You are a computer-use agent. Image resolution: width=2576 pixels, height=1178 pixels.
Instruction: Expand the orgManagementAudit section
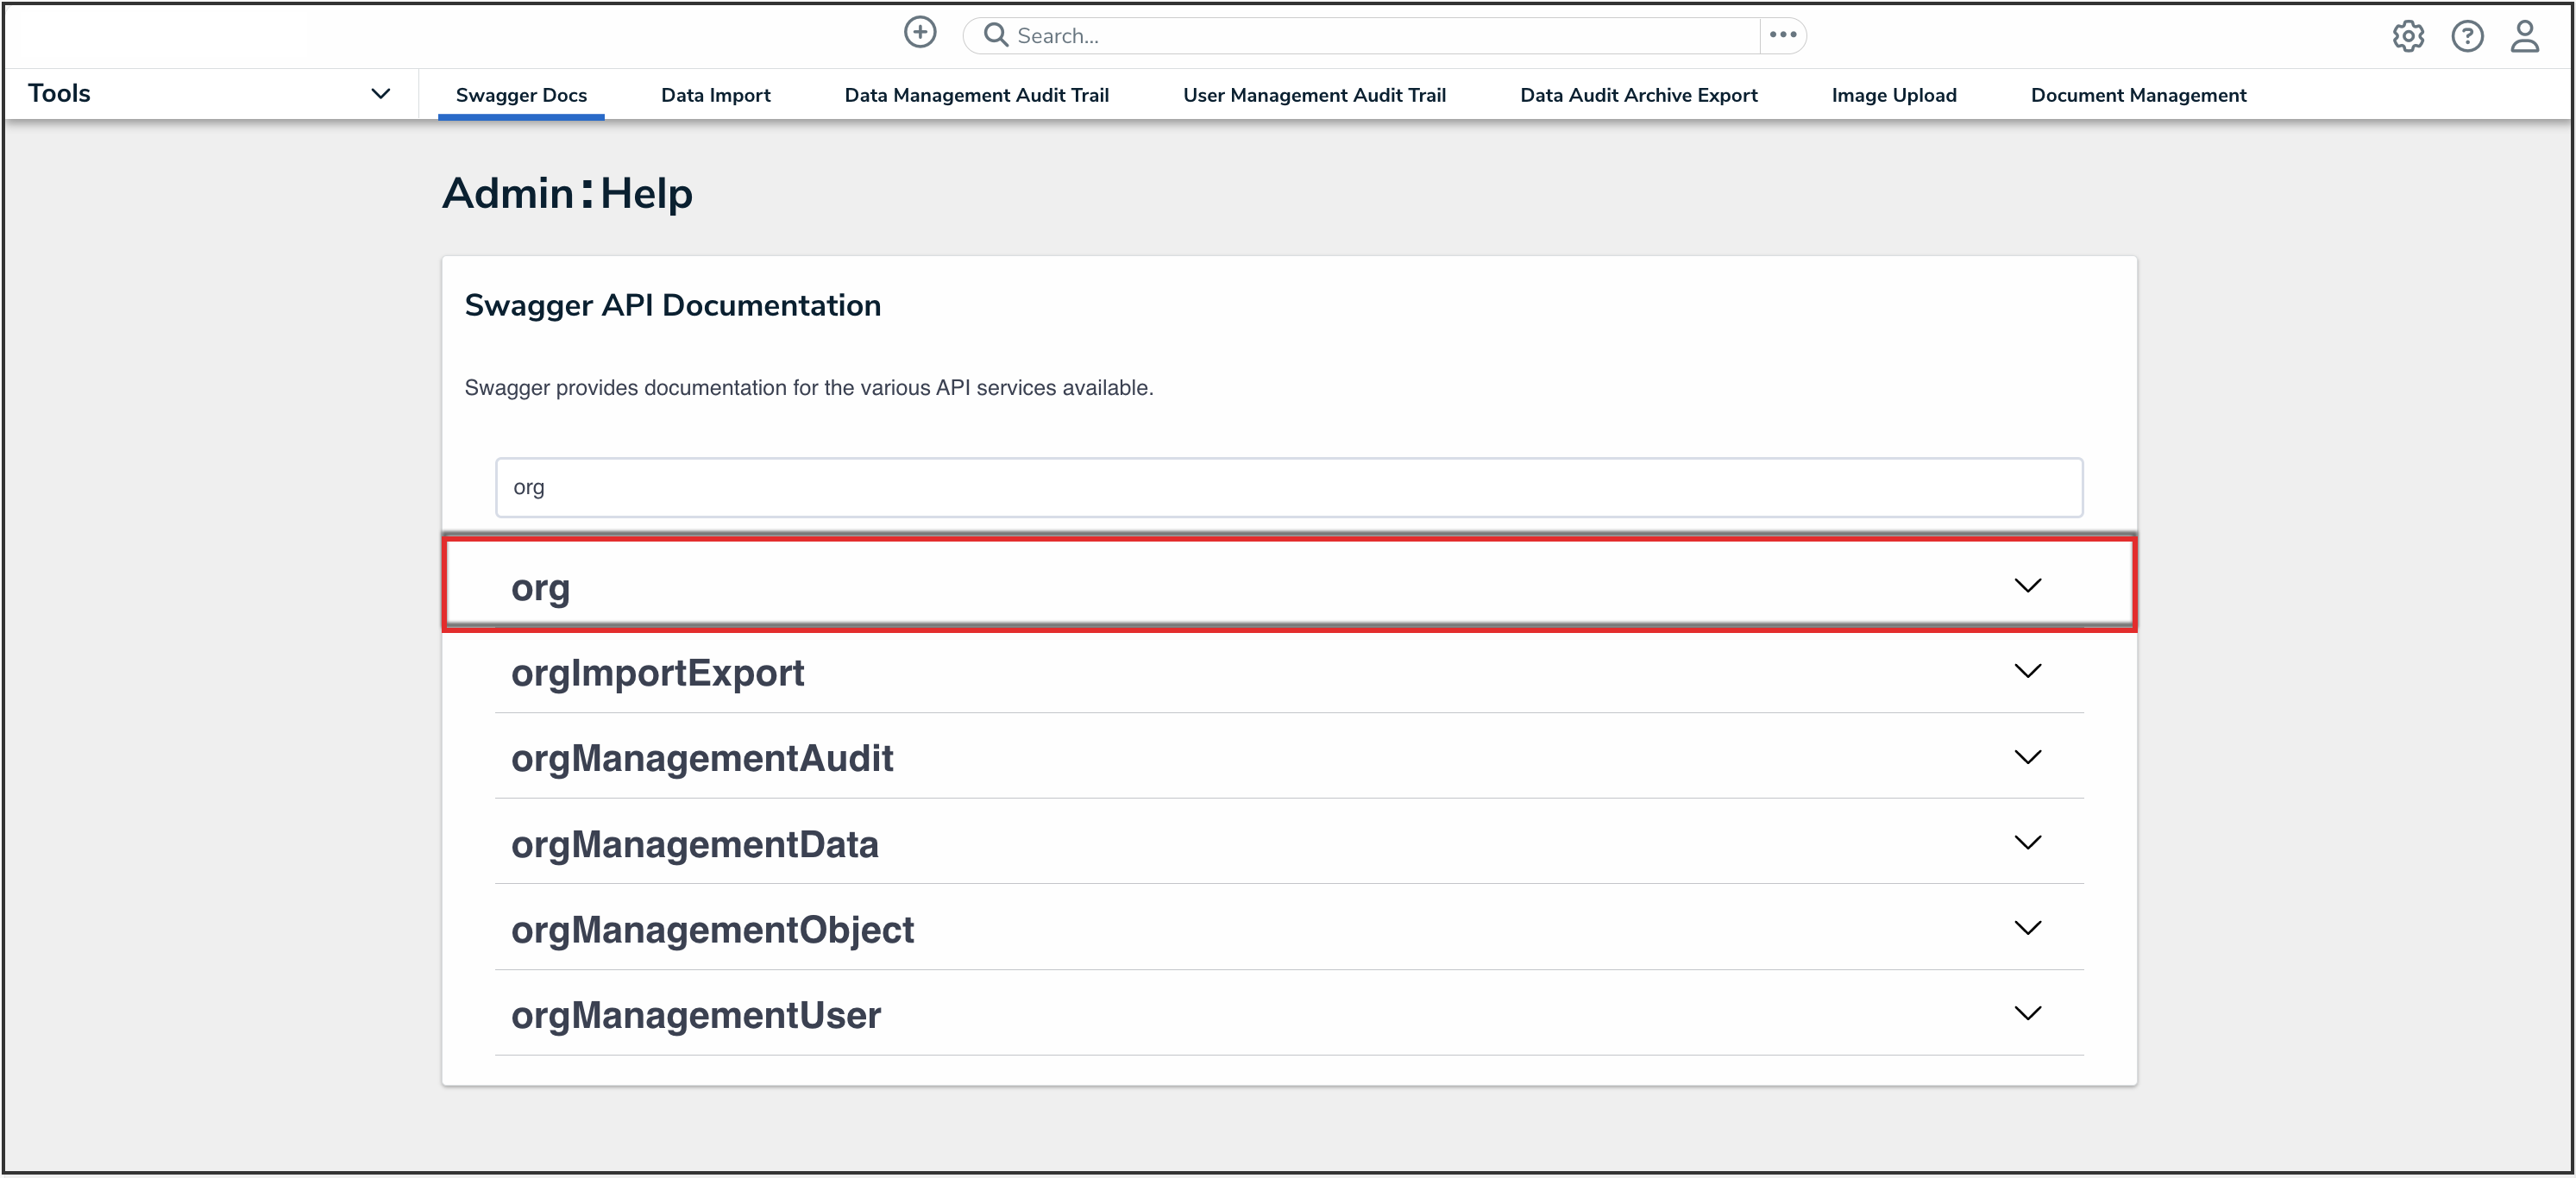tap(2028, 757)
